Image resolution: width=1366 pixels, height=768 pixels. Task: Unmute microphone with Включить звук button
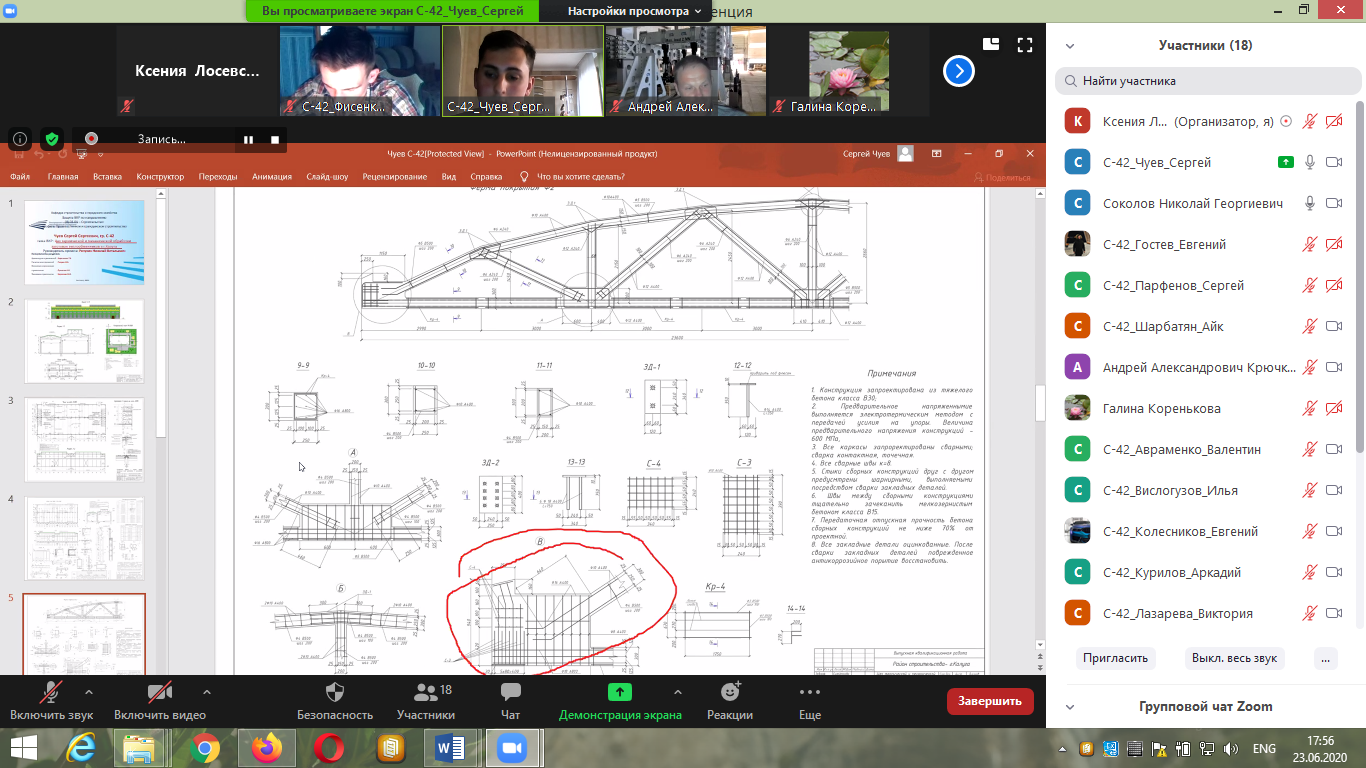pos(51,700)
